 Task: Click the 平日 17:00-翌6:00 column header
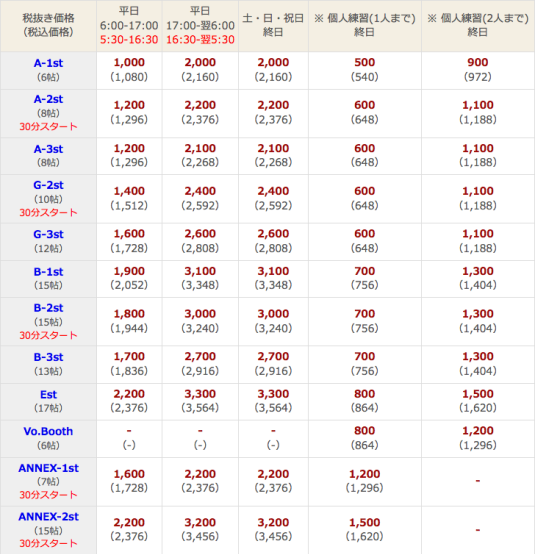point(200,25)
